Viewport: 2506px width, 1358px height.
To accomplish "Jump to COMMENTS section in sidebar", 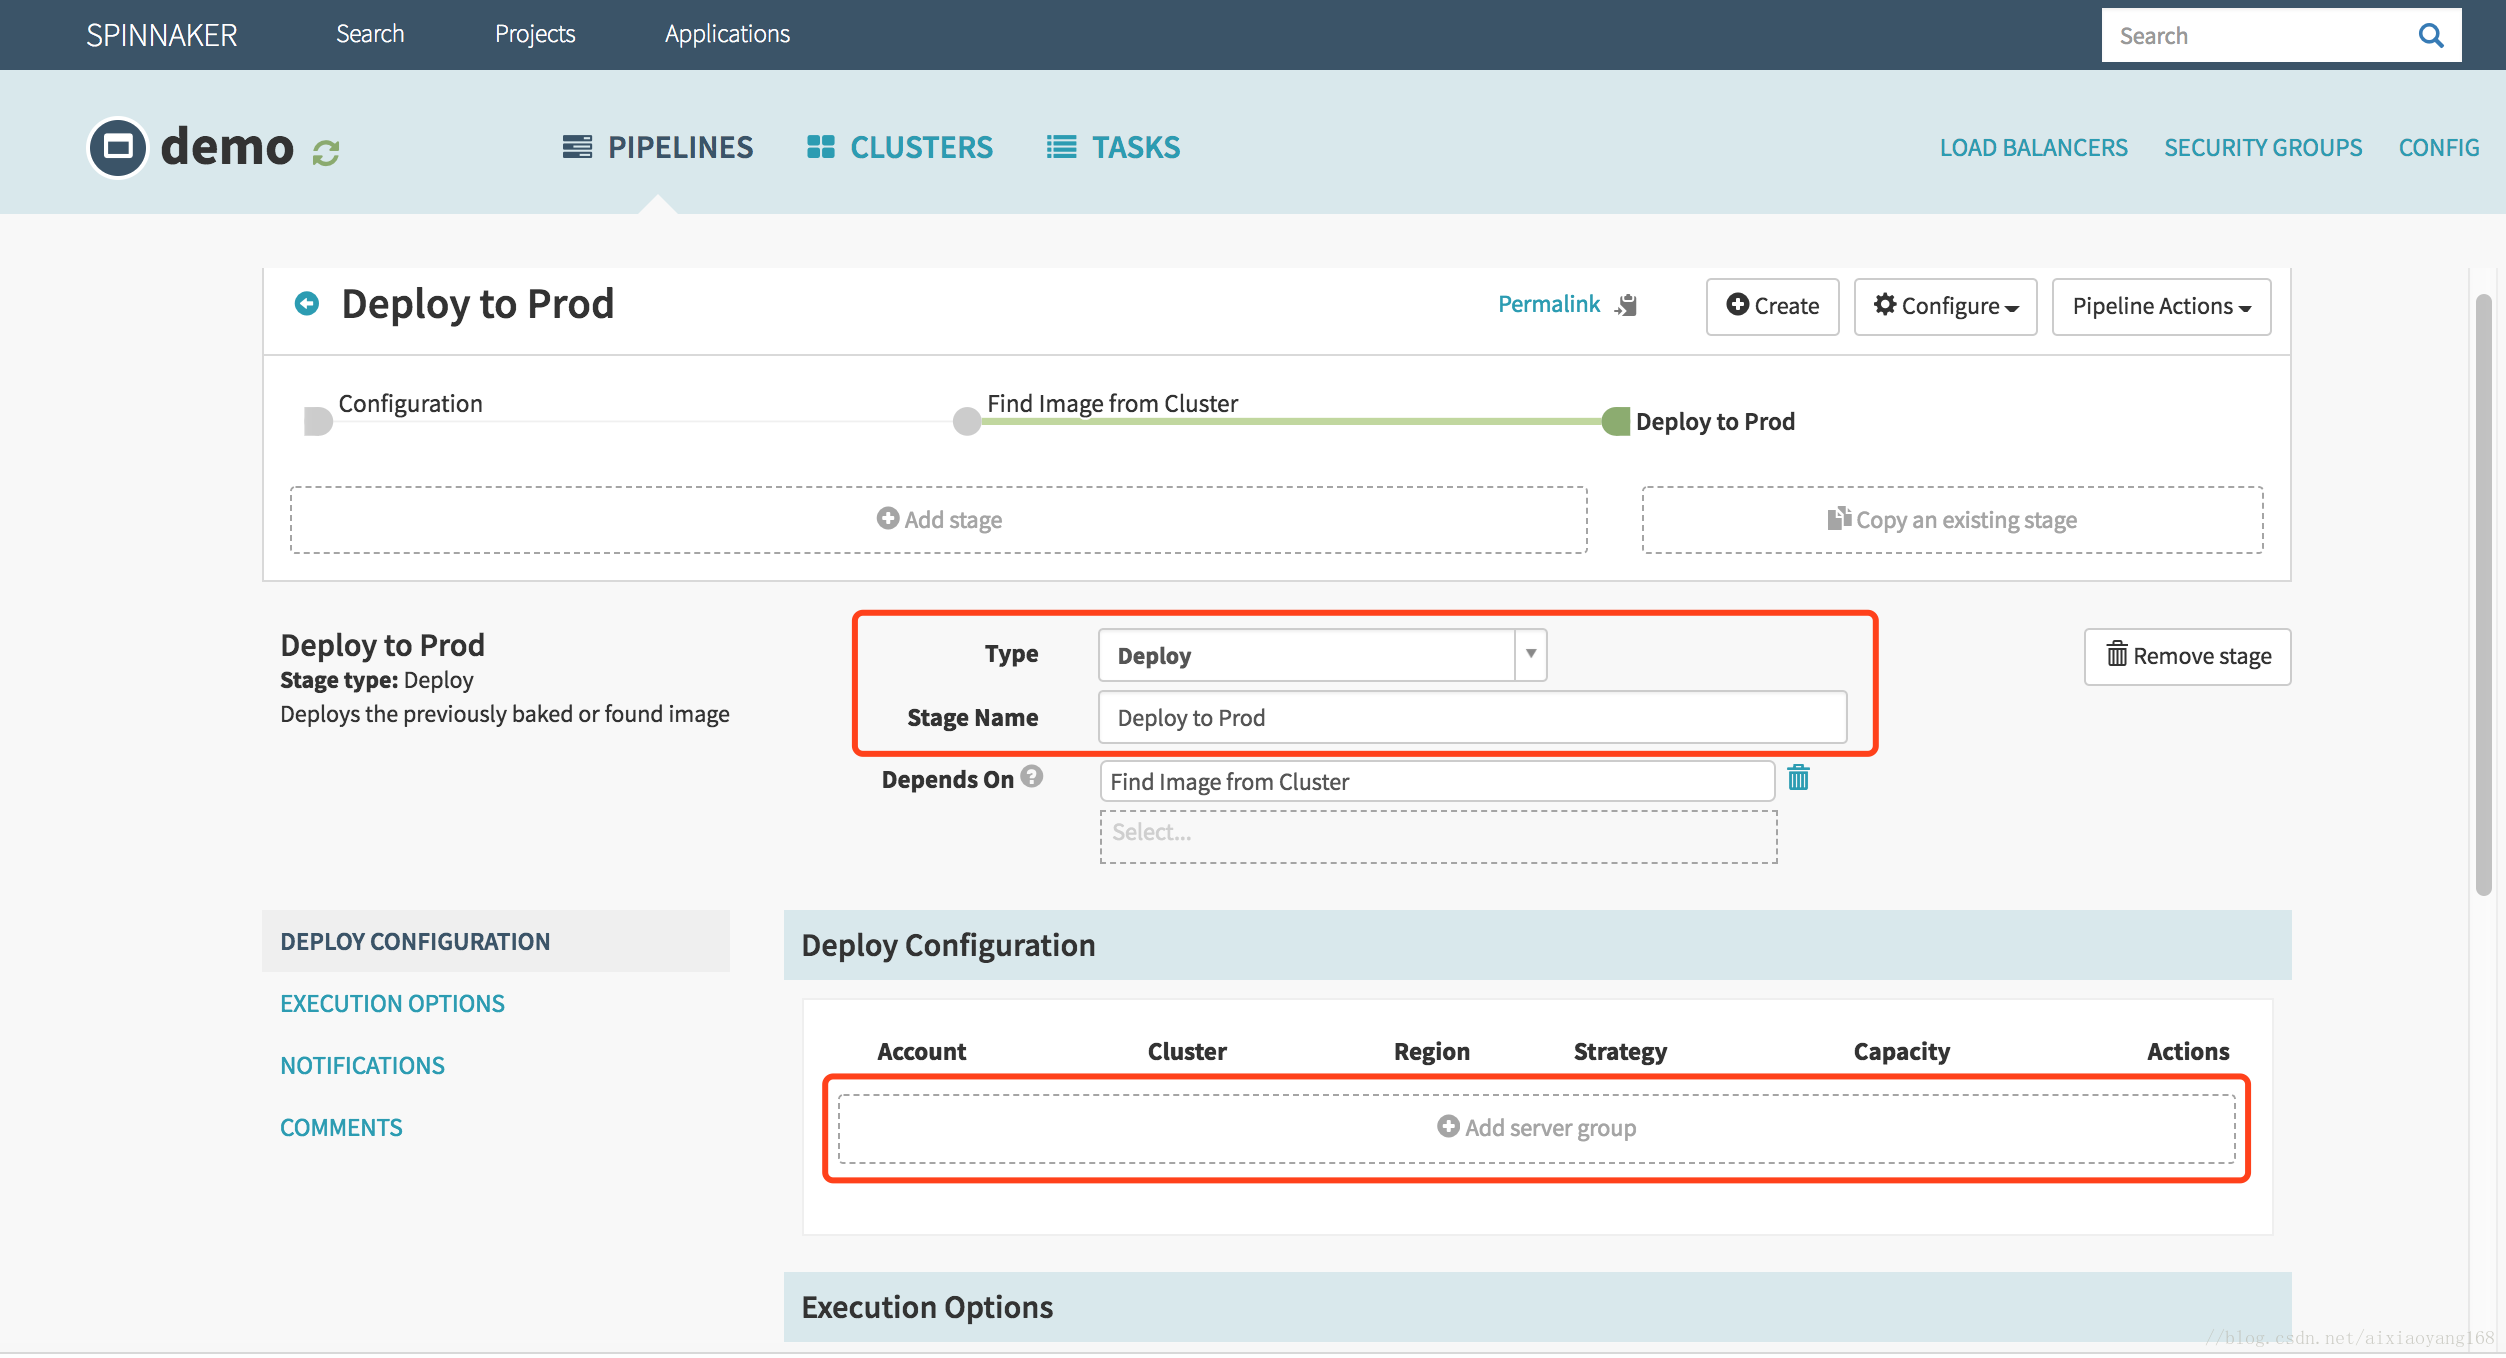I will click(x=341, y=1127).
